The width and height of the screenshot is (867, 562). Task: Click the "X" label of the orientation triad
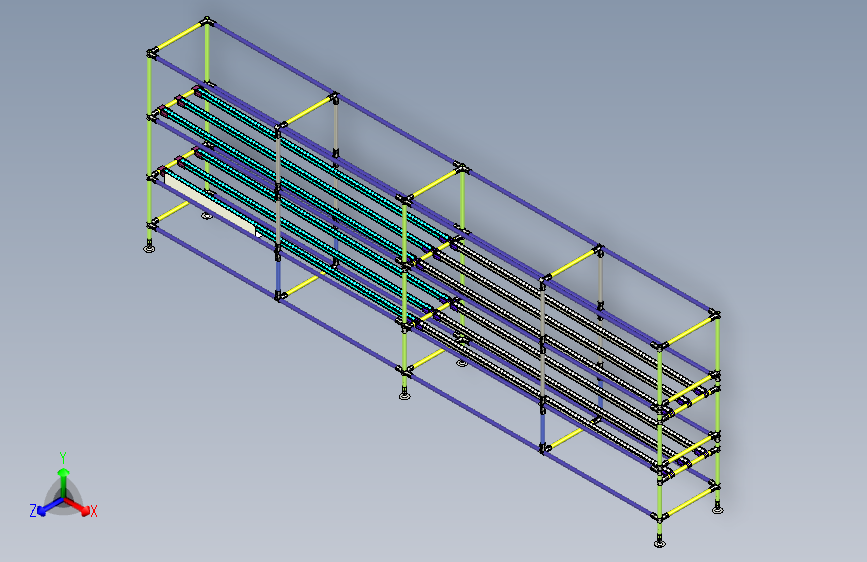94,511
